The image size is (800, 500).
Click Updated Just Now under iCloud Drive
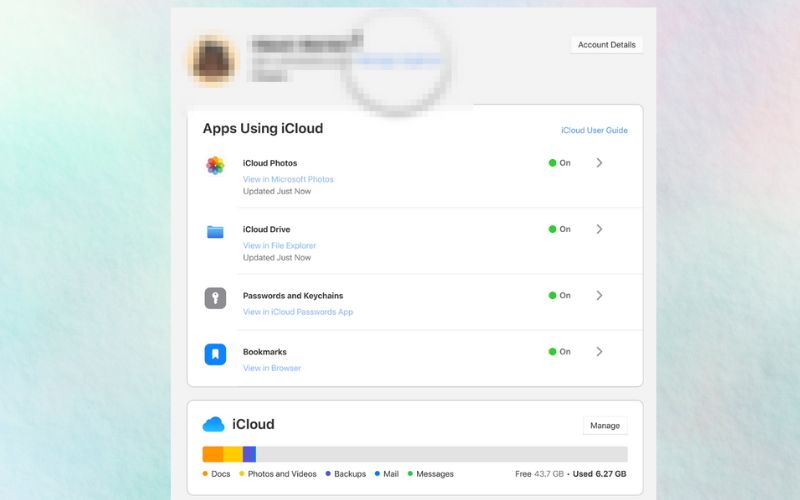click(x=277, y=258)
